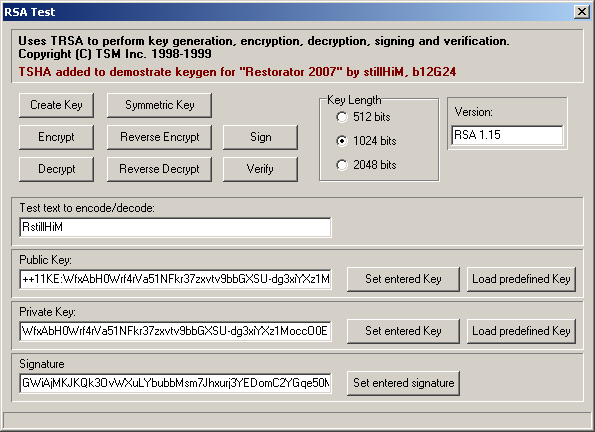Close the RSA Test window
The image size is (595, 432).
[582, 12]
